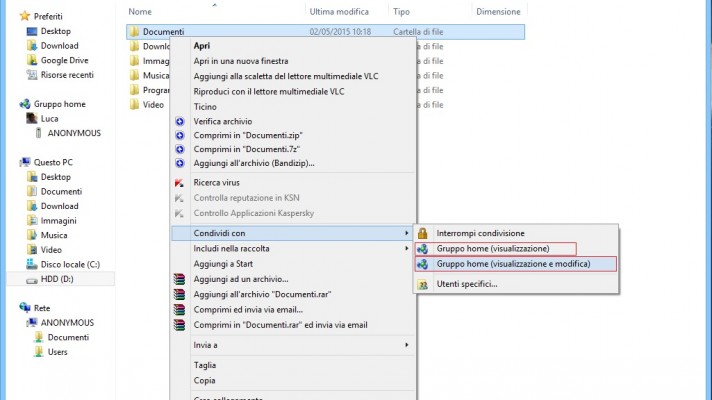Choose Aggiungi alla scaletta del lettore VLC
The image size is (712, 400).
(x=286, y=76)
